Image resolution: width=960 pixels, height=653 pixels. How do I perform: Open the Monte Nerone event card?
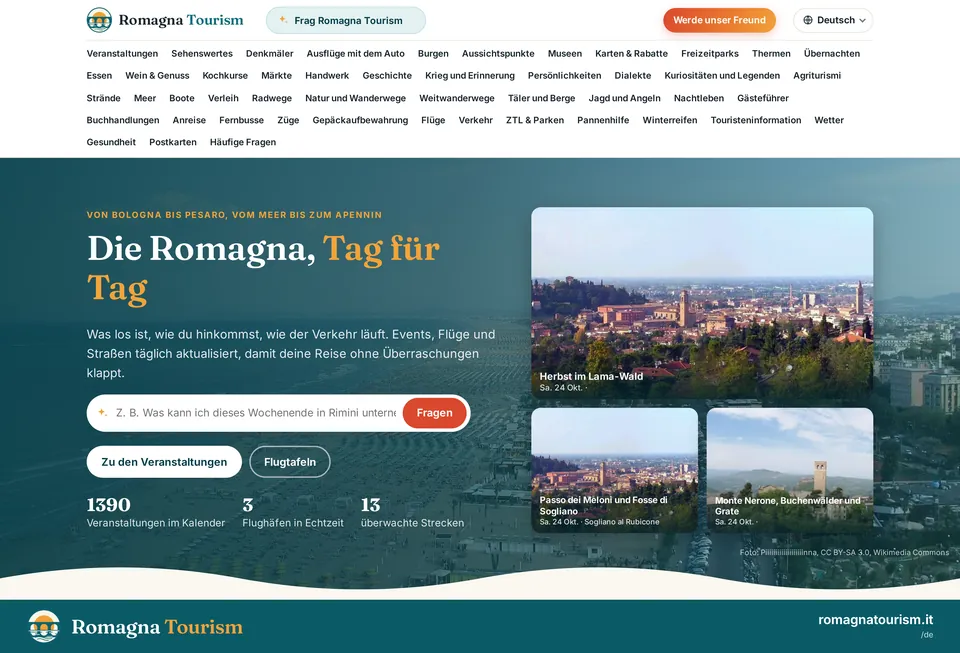(790, 470)
